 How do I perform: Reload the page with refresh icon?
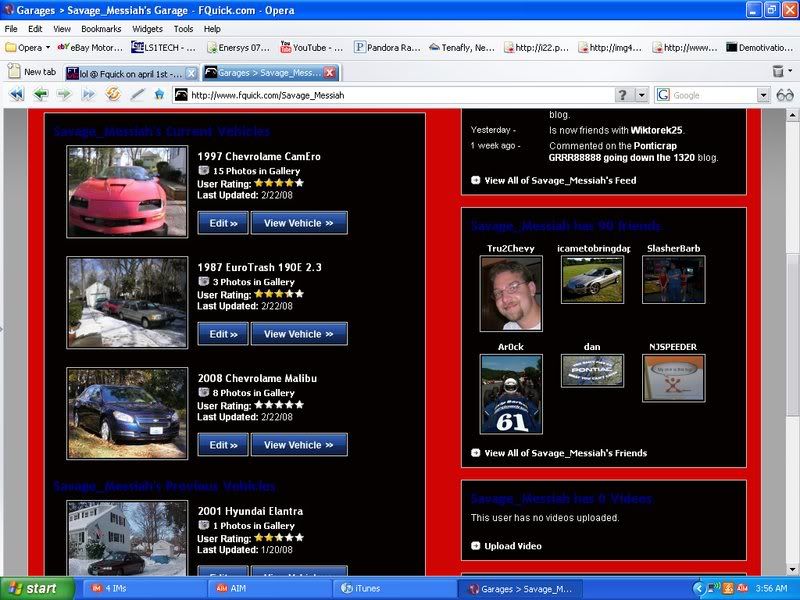[x=113, y=94]
